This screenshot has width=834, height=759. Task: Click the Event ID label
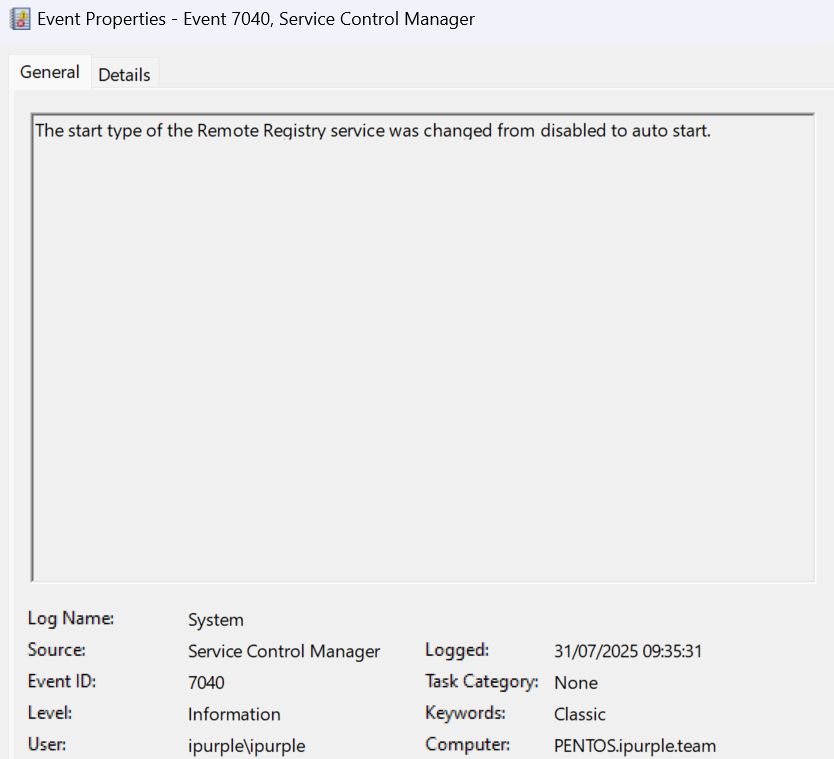(x=61, y=682)
